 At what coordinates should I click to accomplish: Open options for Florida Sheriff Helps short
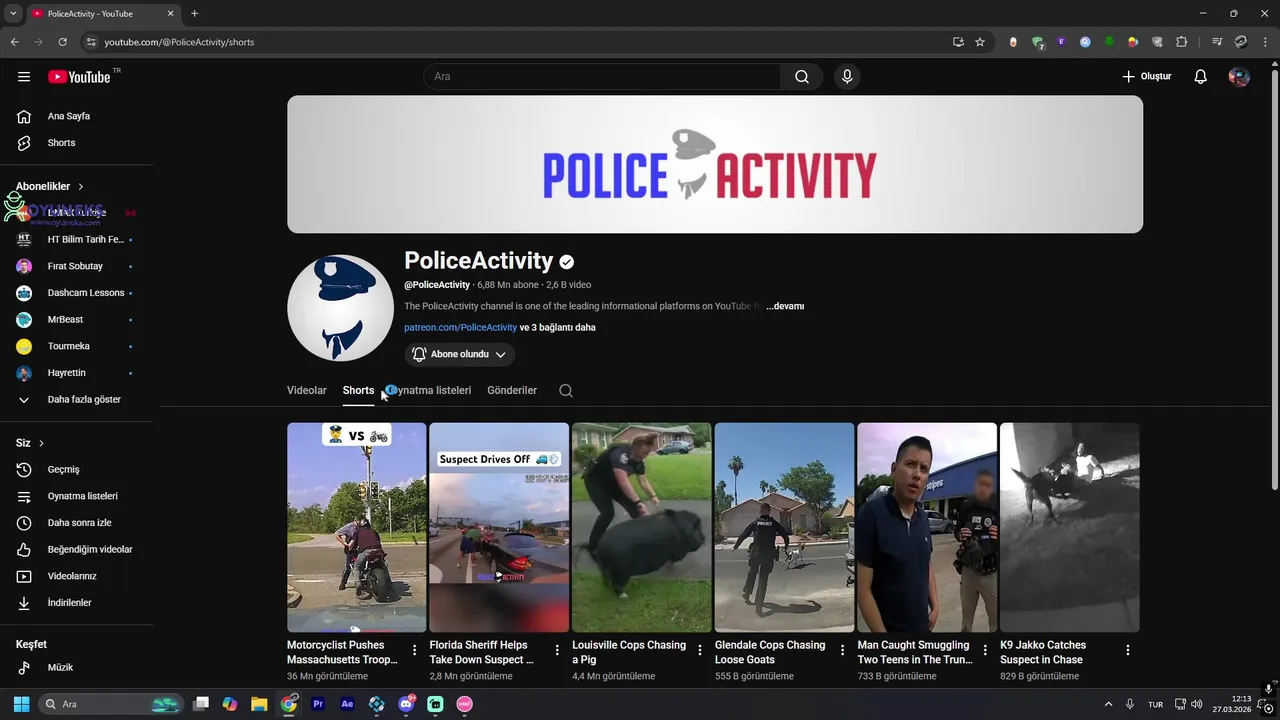[557, 650]
